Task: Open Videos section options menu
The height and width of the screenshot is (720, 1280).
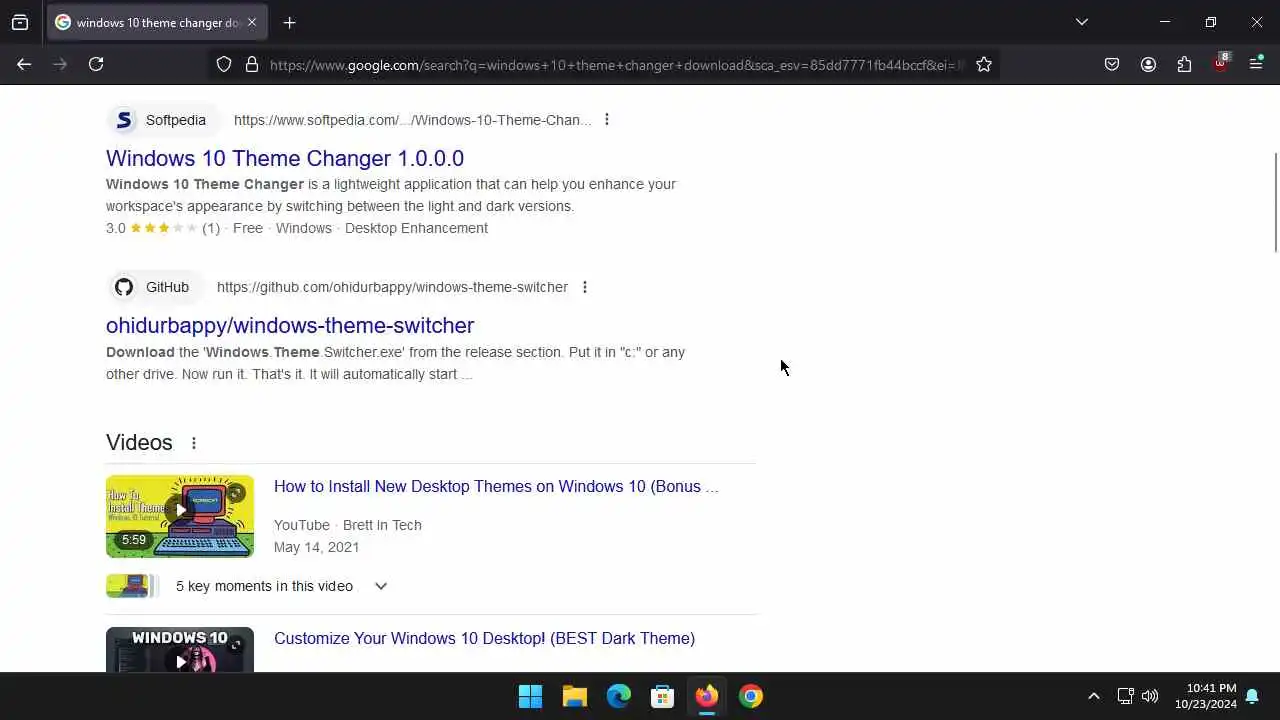Action: pyautogui.click(x=193, y=443)
